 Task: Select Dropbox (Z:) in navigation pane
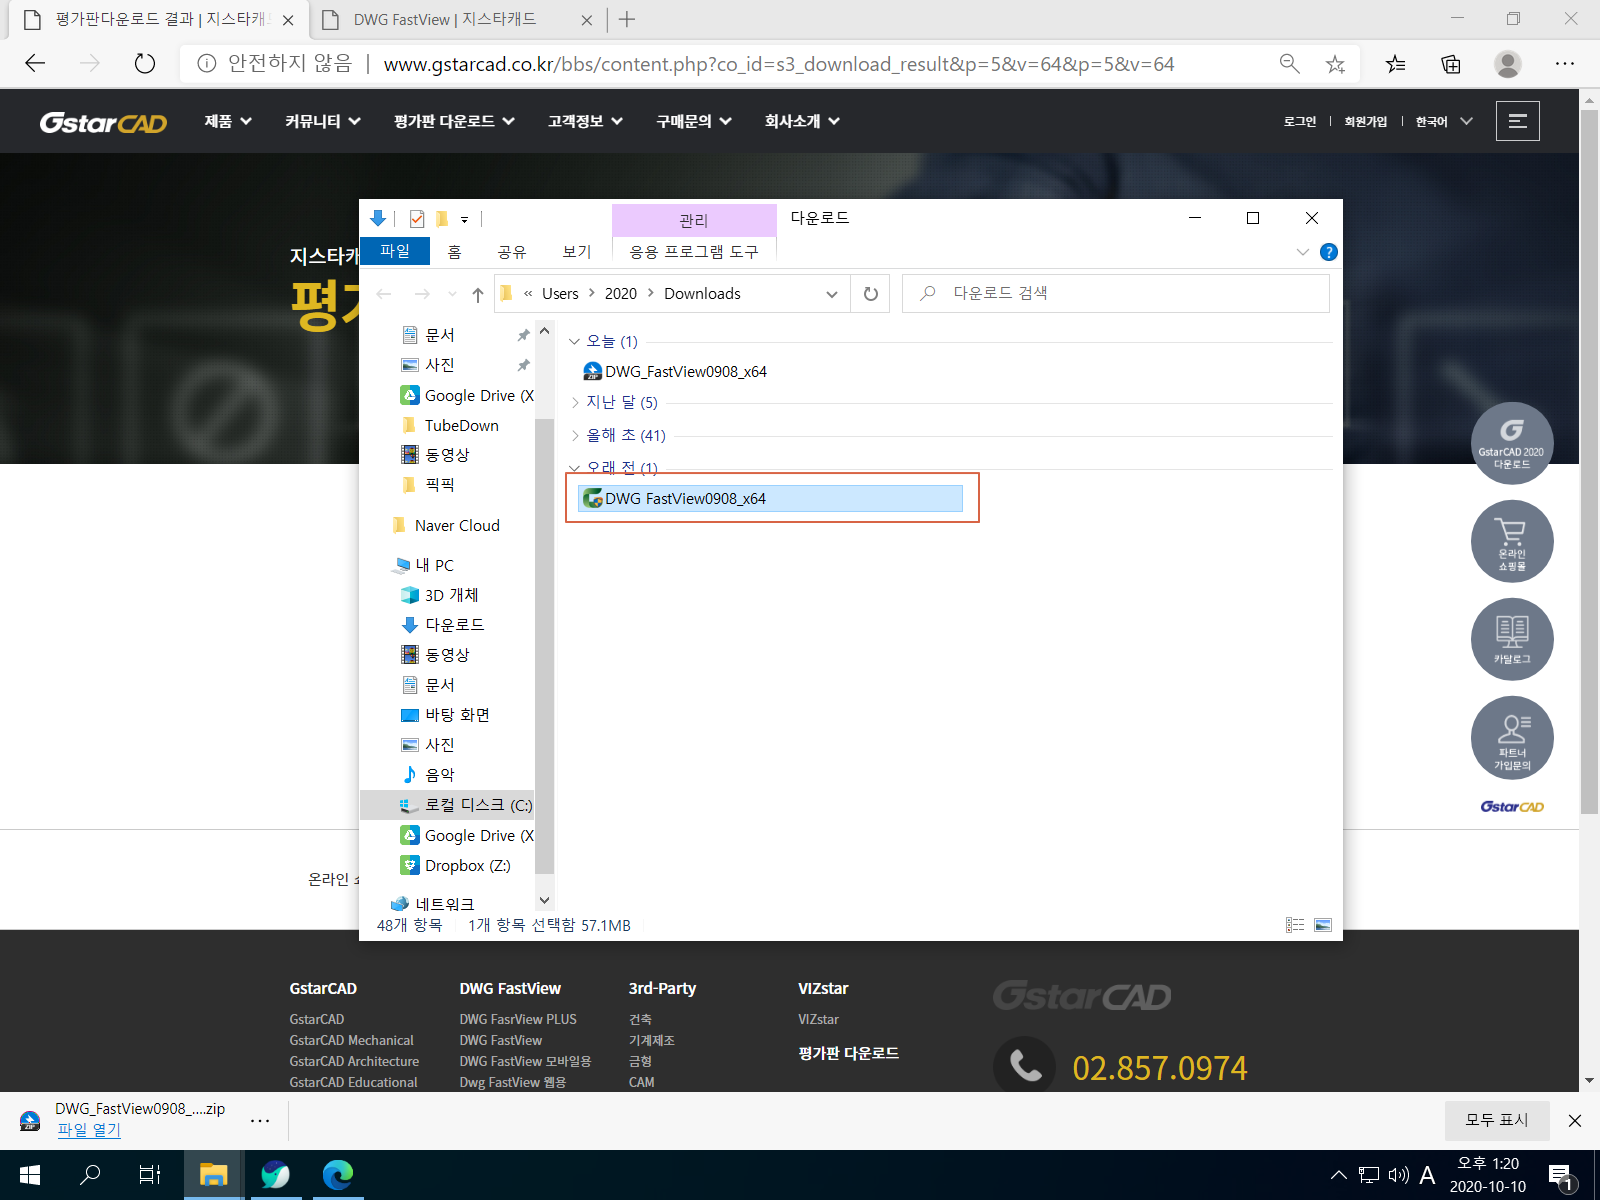[x=456, y=866]
